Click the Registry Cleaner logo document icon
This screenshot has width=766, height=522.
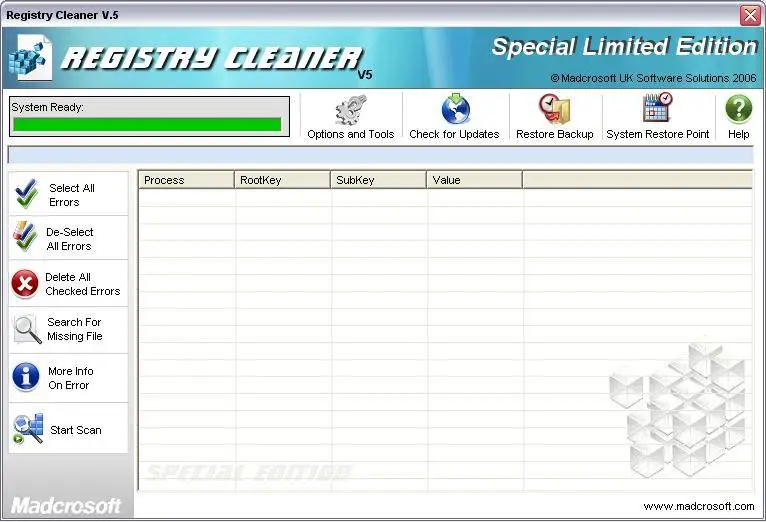point(30,58)
